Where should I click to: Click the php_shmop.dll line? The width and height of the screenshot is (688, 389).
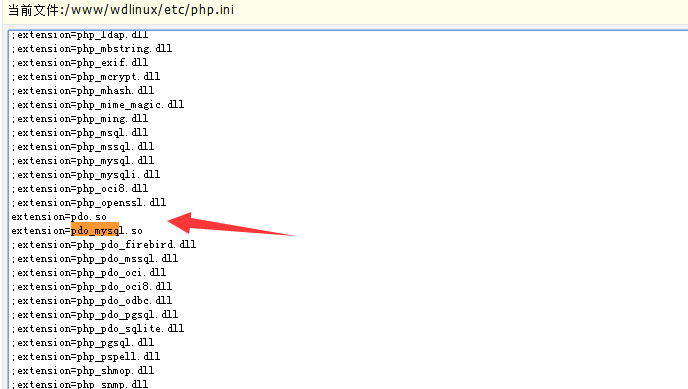click(x=82, y=371)
